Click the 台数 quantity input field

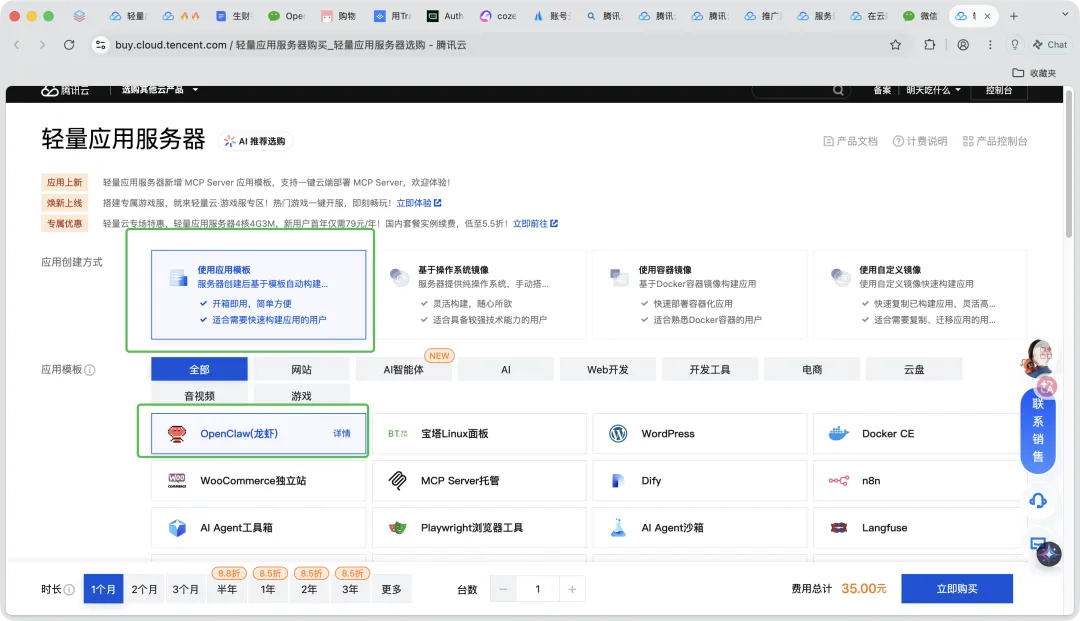click(x=538, y=589)
